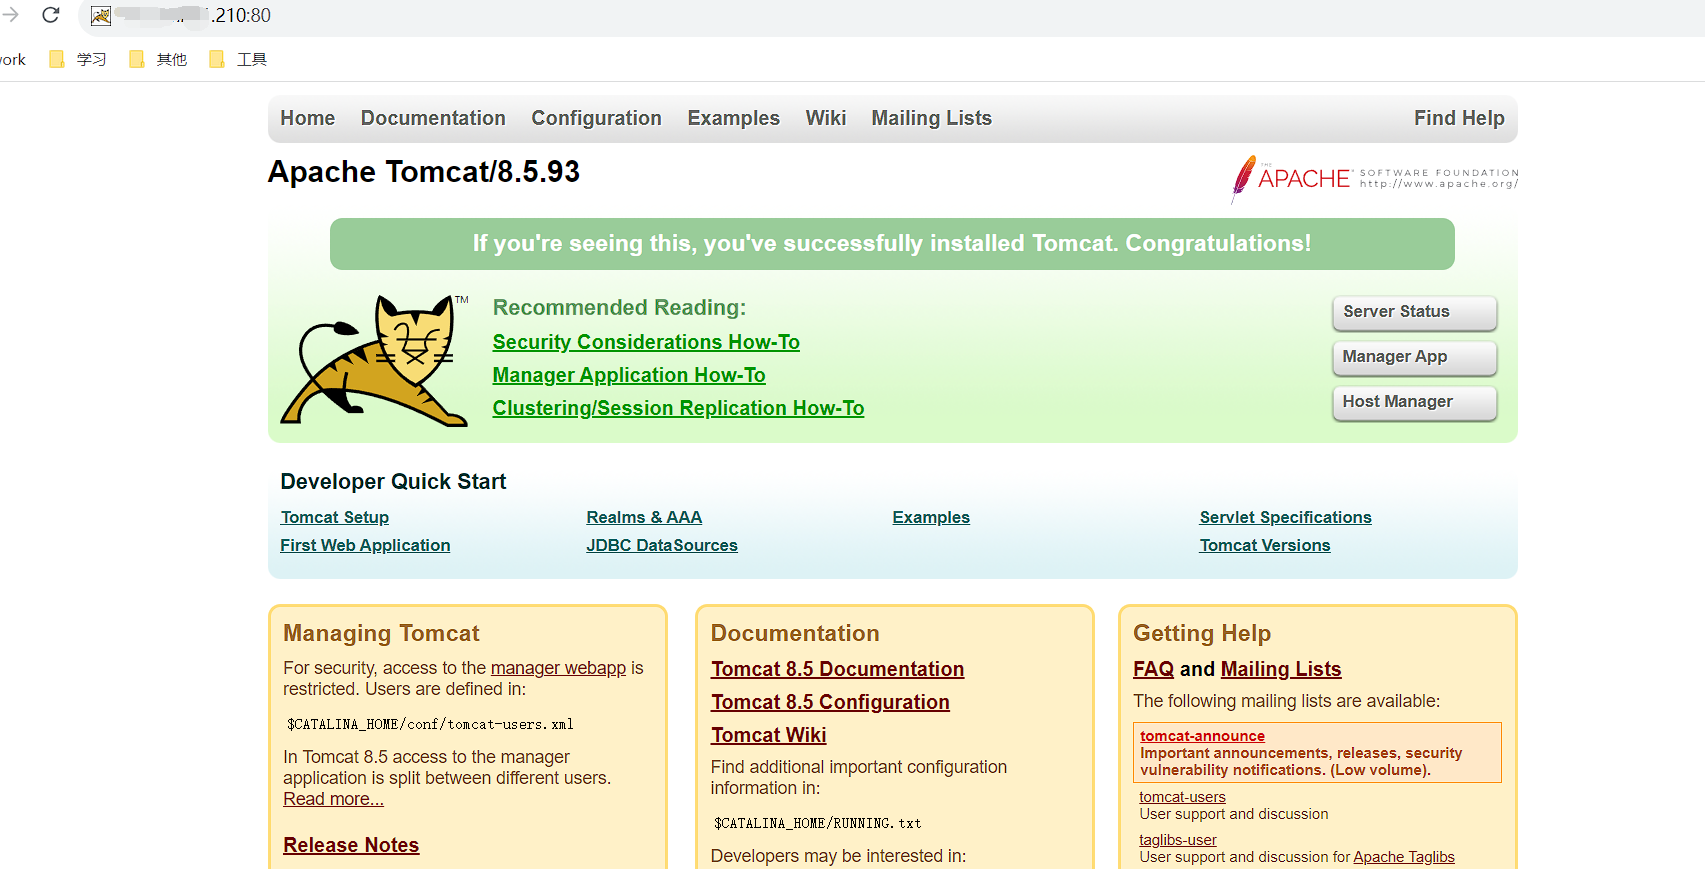Open the 学习 bookmark folder
The width and height of the screenshot is (1705, 869).
click(x=78, y=60)
